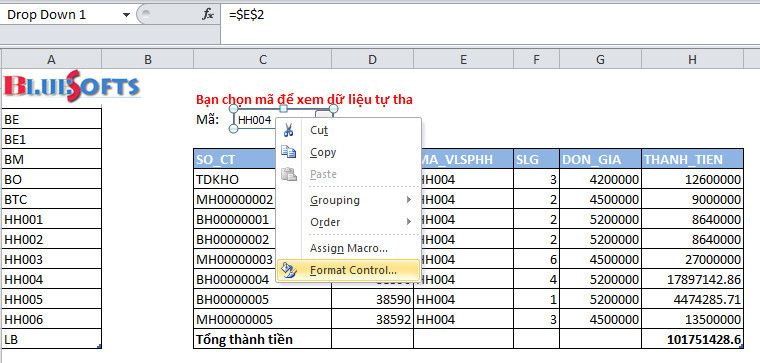760x363 pixels.
Task: Select Grouping in the context menu
Action: (x=348, y=200)
